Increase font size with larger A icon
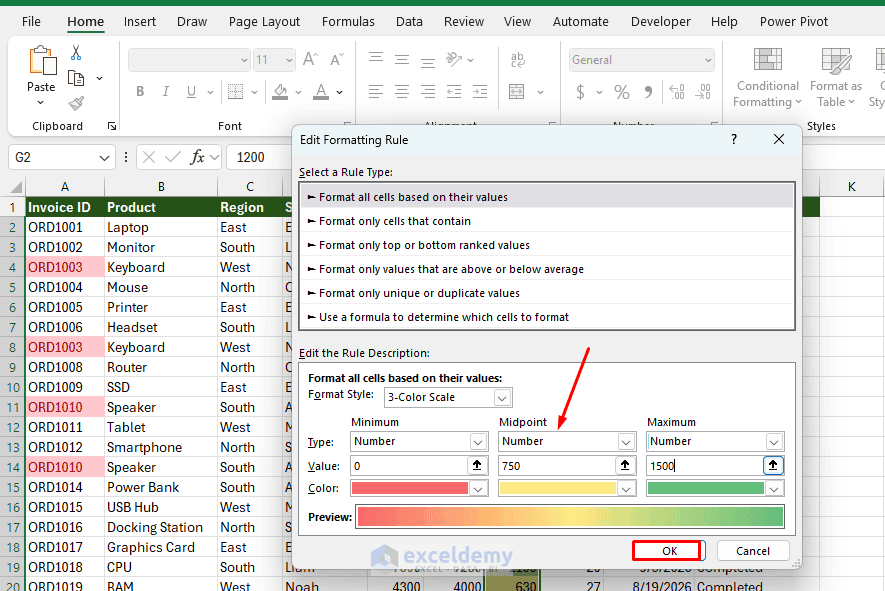 (310, 59)
